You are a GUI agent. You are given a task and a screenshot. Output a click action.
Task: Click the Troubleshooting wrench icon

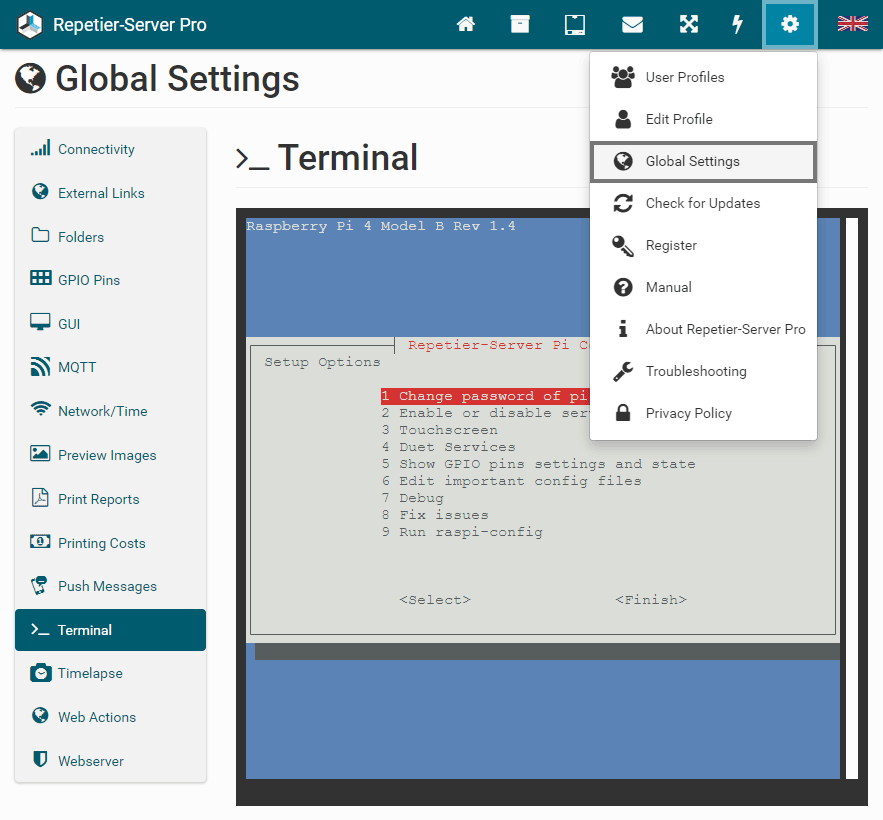pos(623,371)
